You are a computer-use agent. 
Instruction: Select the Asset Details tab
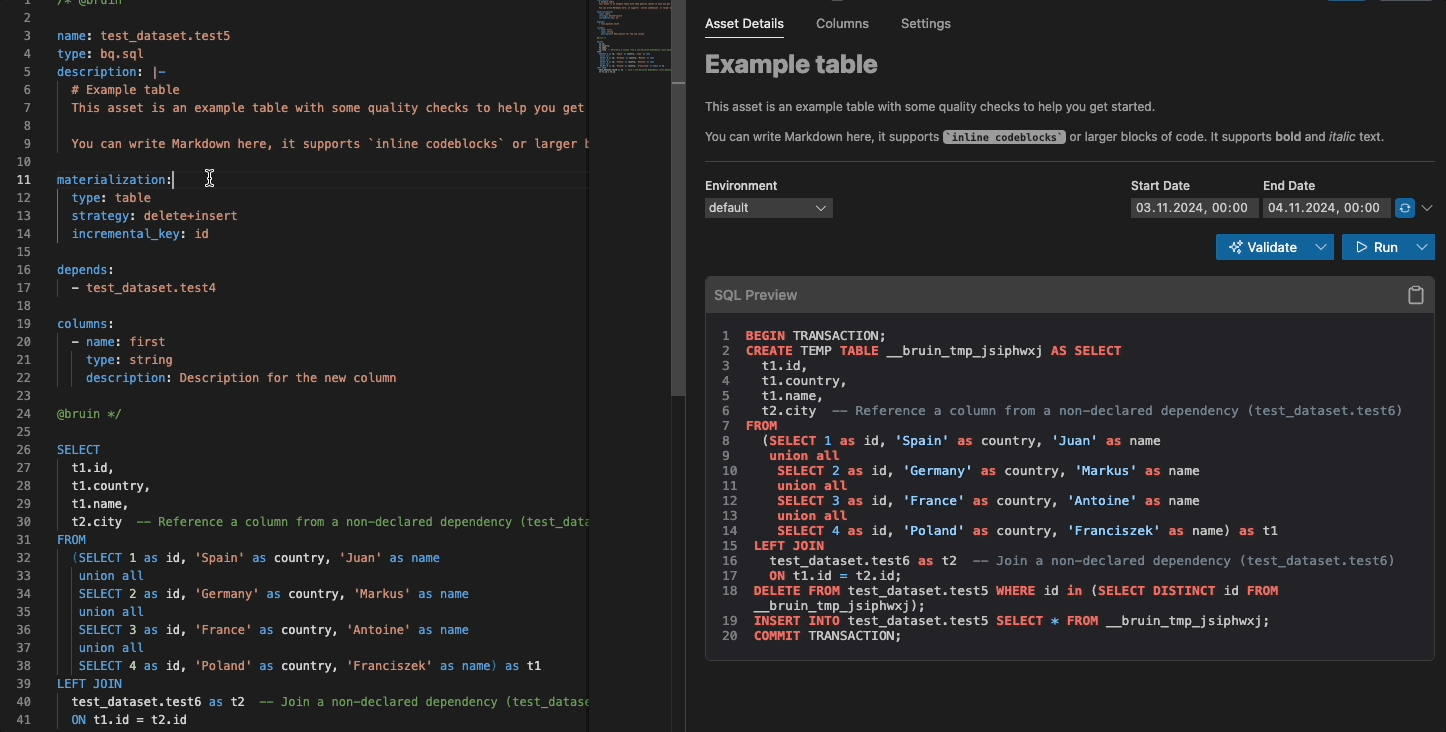[x=744, y=23]
